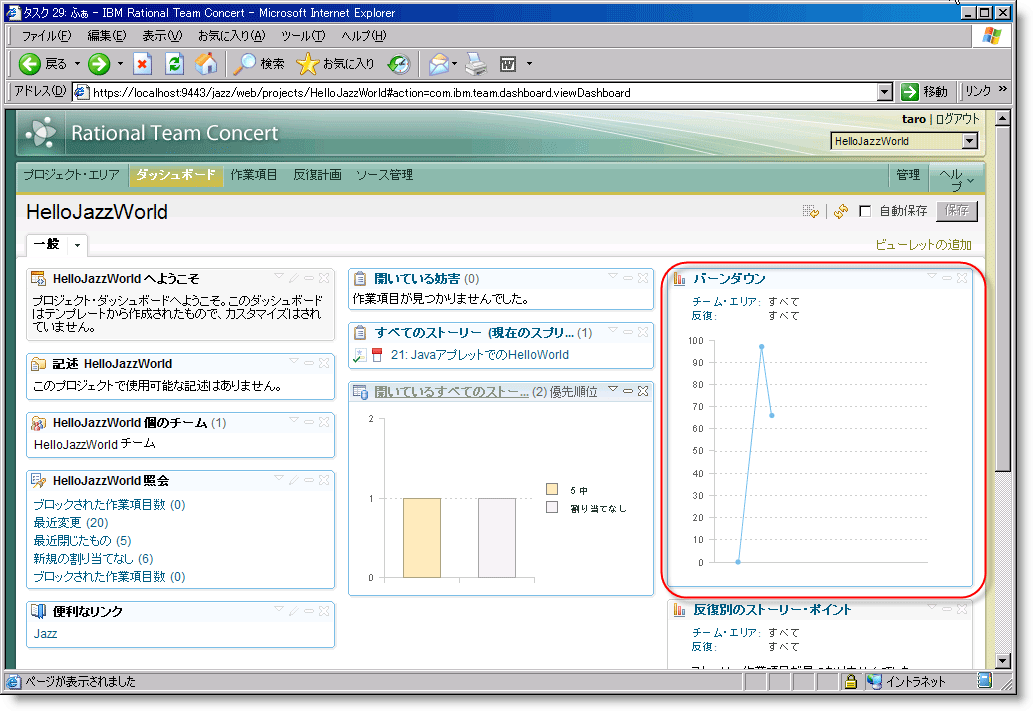
Task: Refresh the page with the green arrows icon
Action: (x=174, y=64)
